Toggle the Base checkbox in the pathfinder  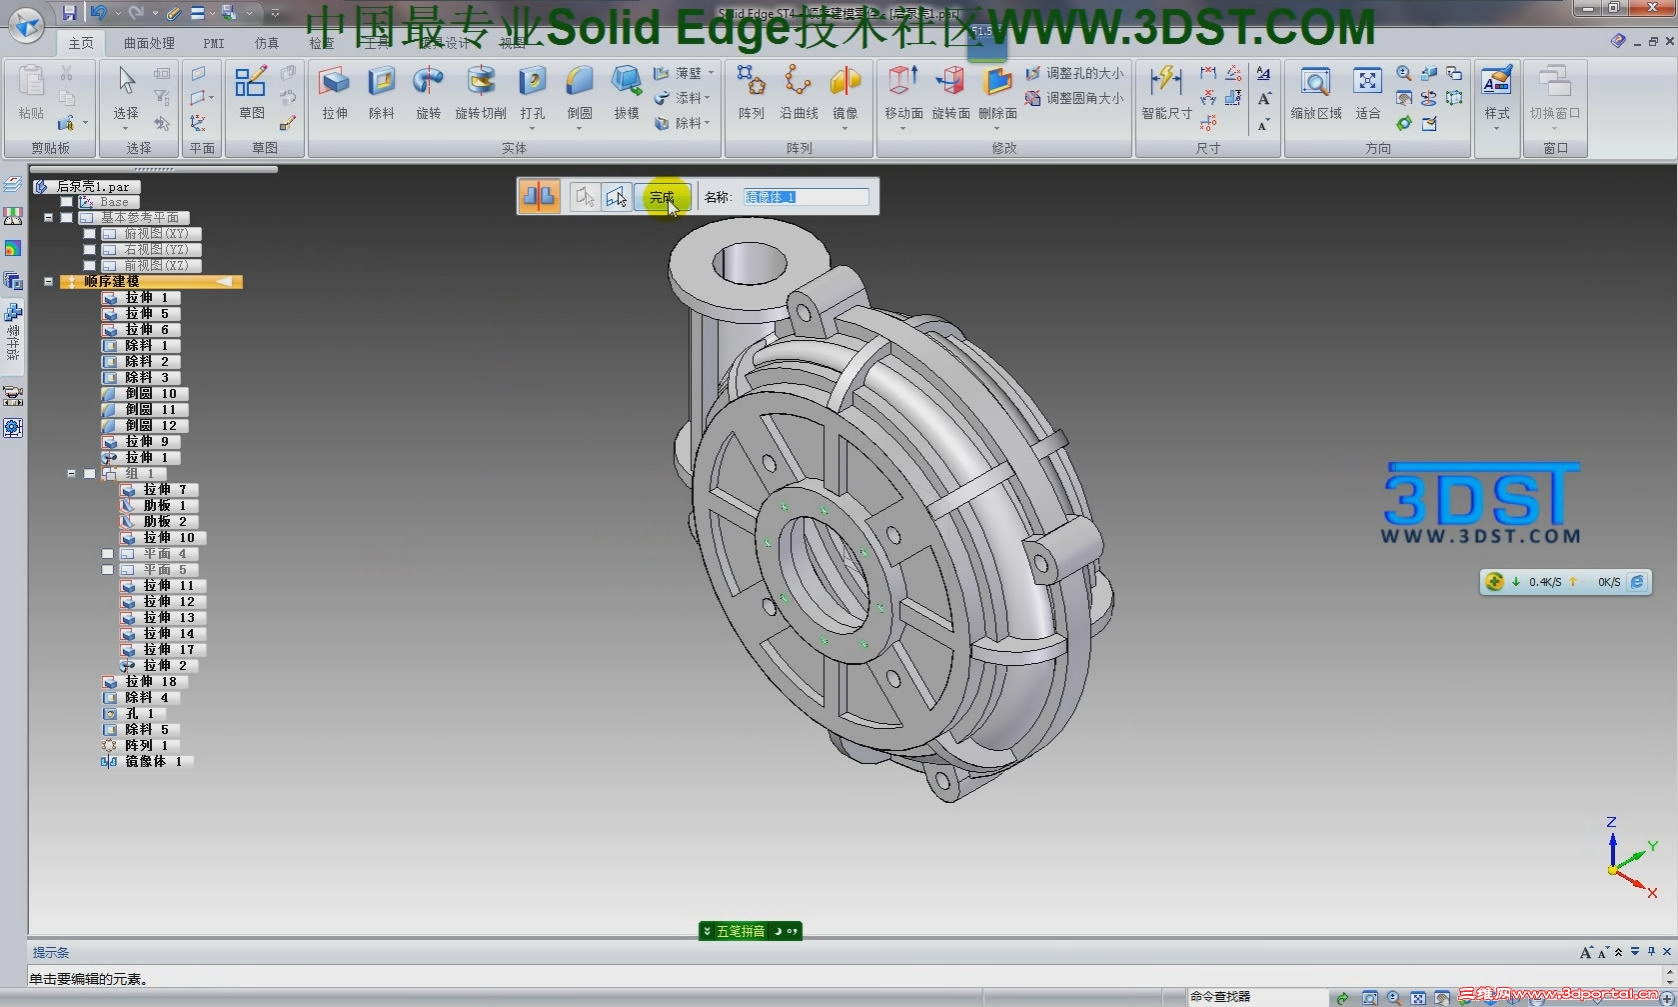click(x=66, y=200)
